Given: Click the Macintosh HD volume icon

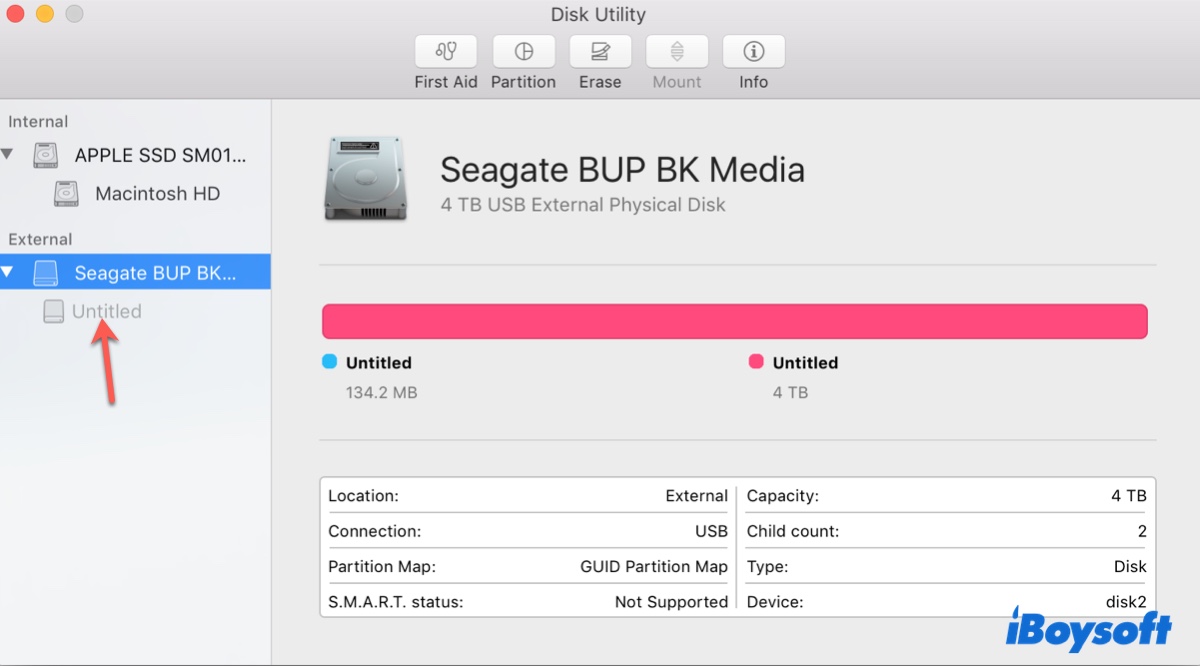Looking at the screenshot, I should click(65, 193).
